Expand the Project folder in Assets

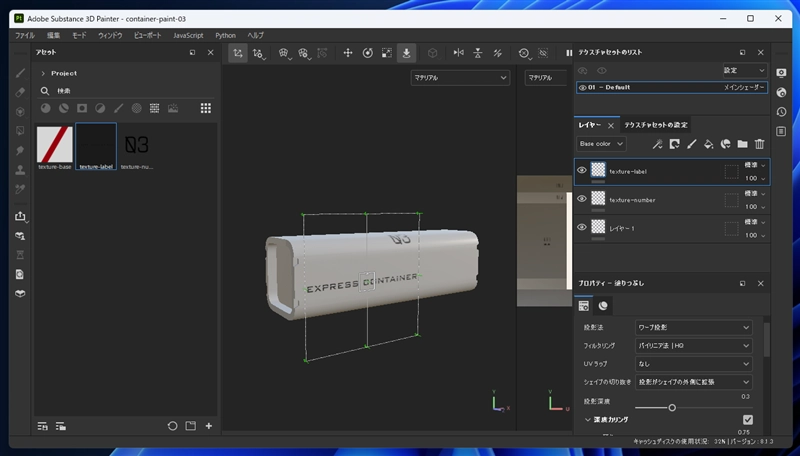(x=43, y=73)
